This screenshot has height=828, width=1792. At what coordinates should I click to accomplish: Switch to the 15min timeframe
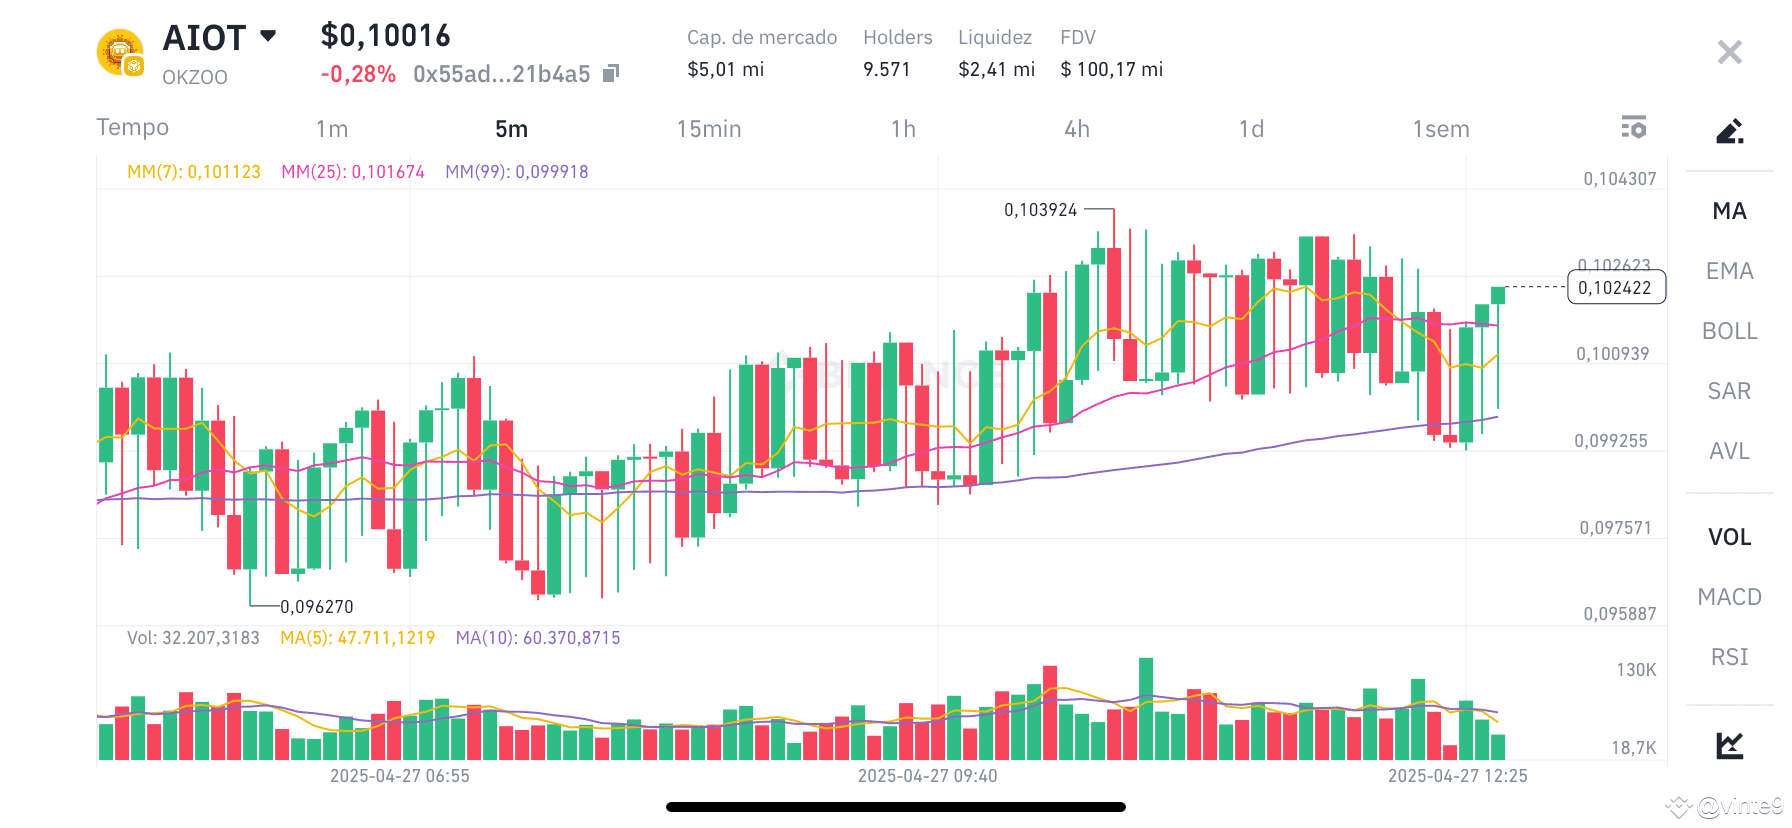tap(709, 129)
